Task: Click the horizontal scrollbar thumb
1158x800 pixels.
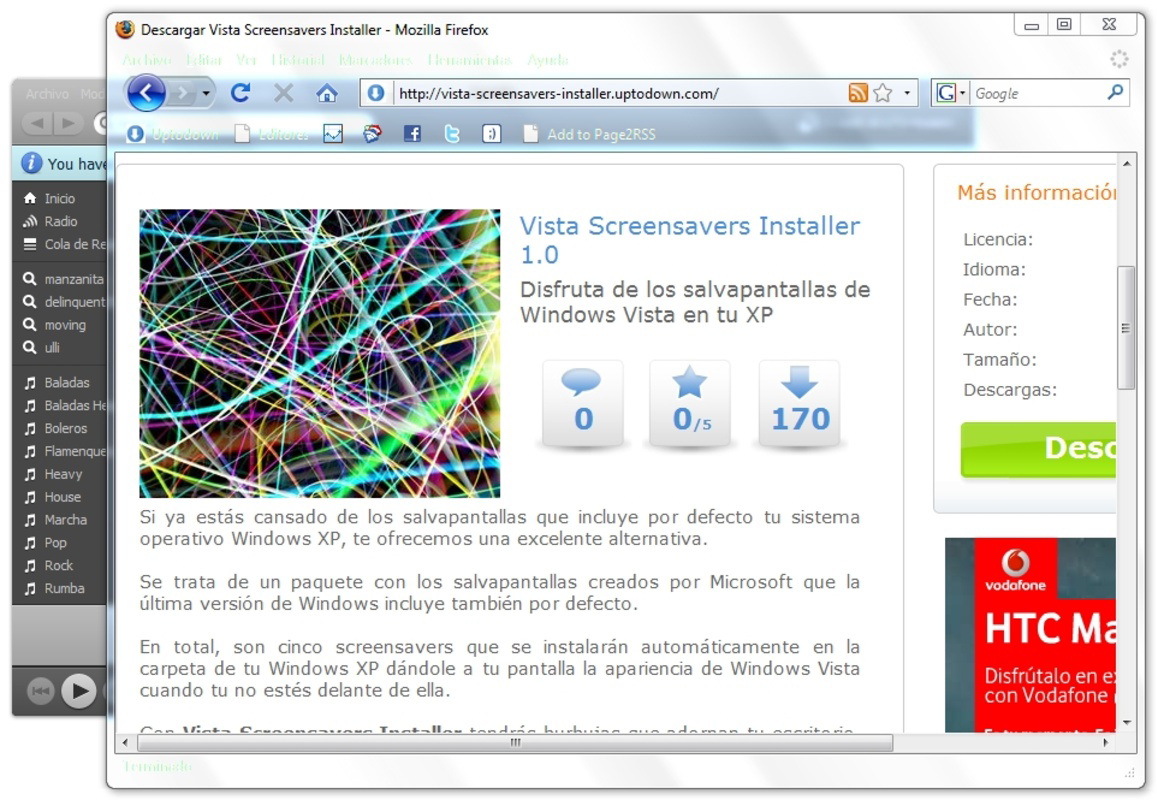Action: (515, 742)
